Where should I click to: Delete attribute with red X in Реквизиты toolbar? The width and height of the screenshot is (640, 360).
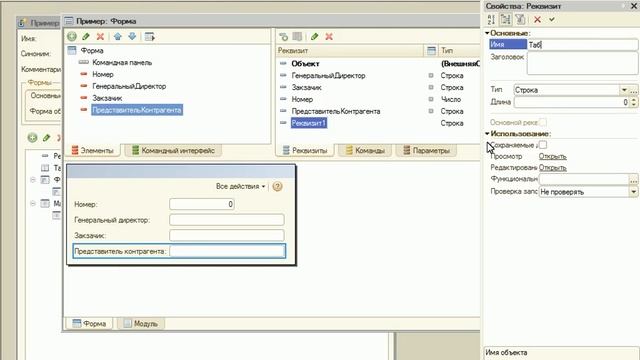(x=329, y=37)
